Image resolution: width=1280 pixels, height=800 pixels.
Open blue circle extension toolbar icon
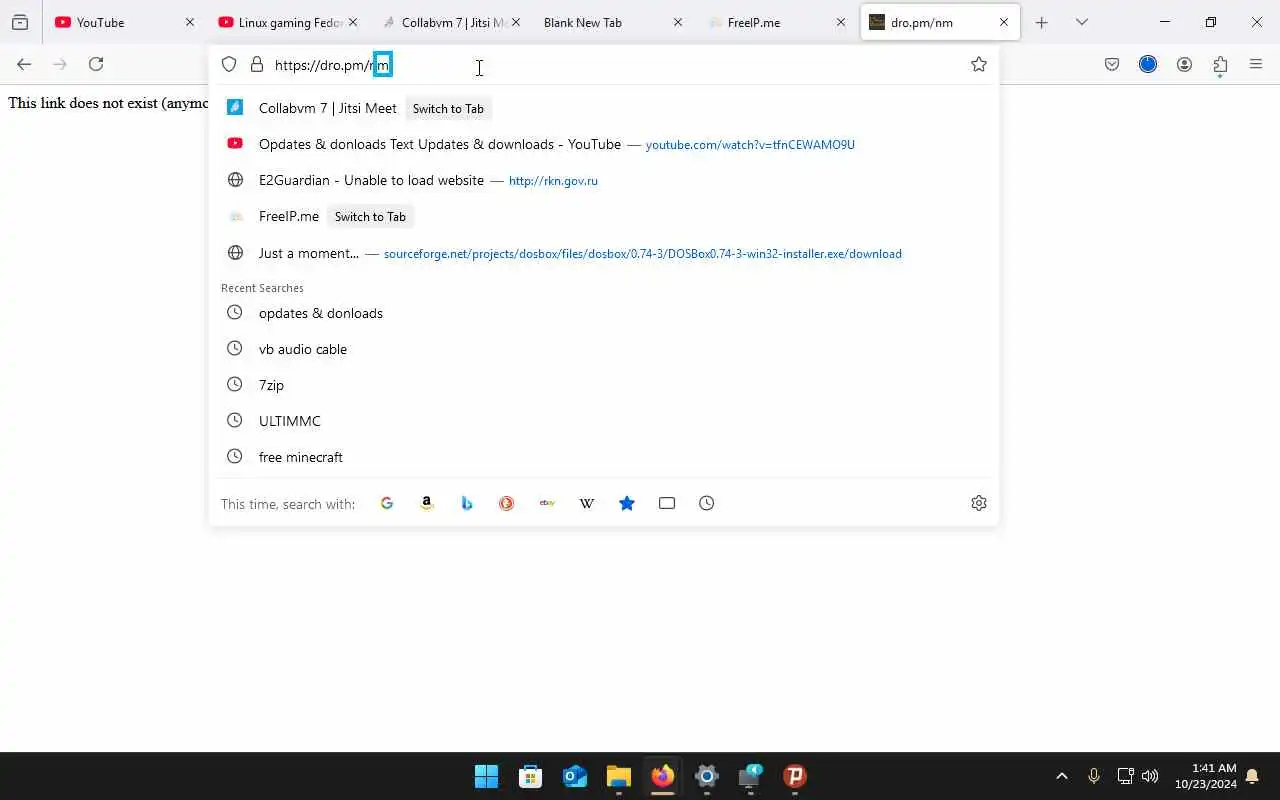[1148, 64]
